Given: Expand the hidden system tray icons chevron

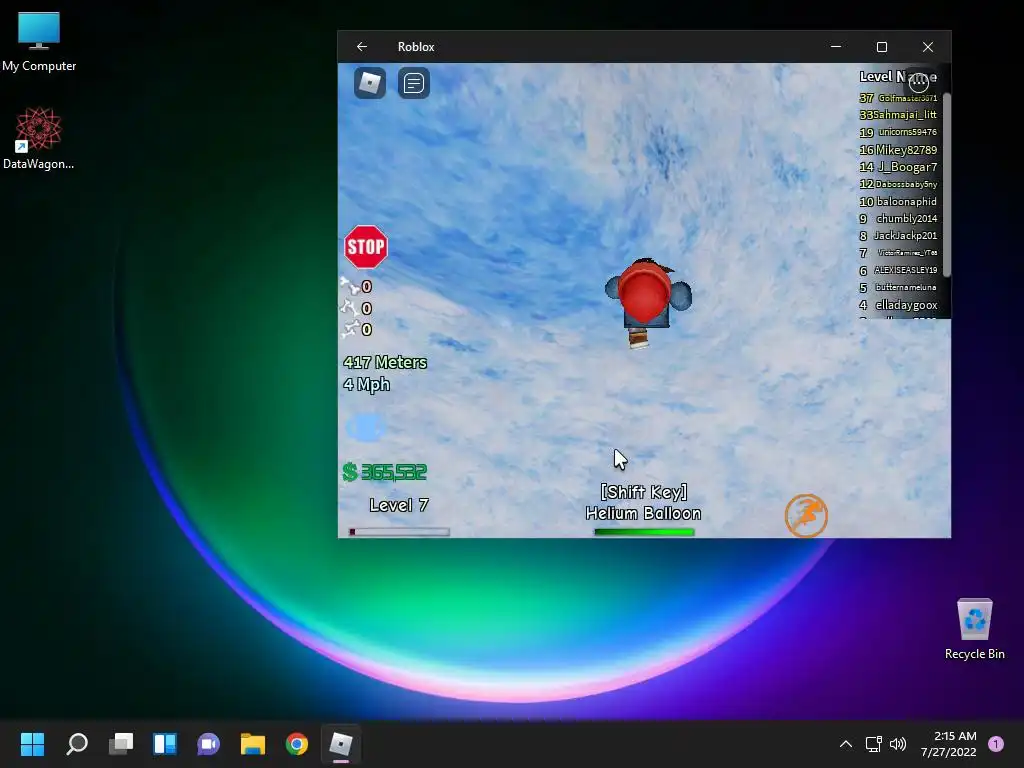Looking at the screenshot, I should tap(846, 744).
